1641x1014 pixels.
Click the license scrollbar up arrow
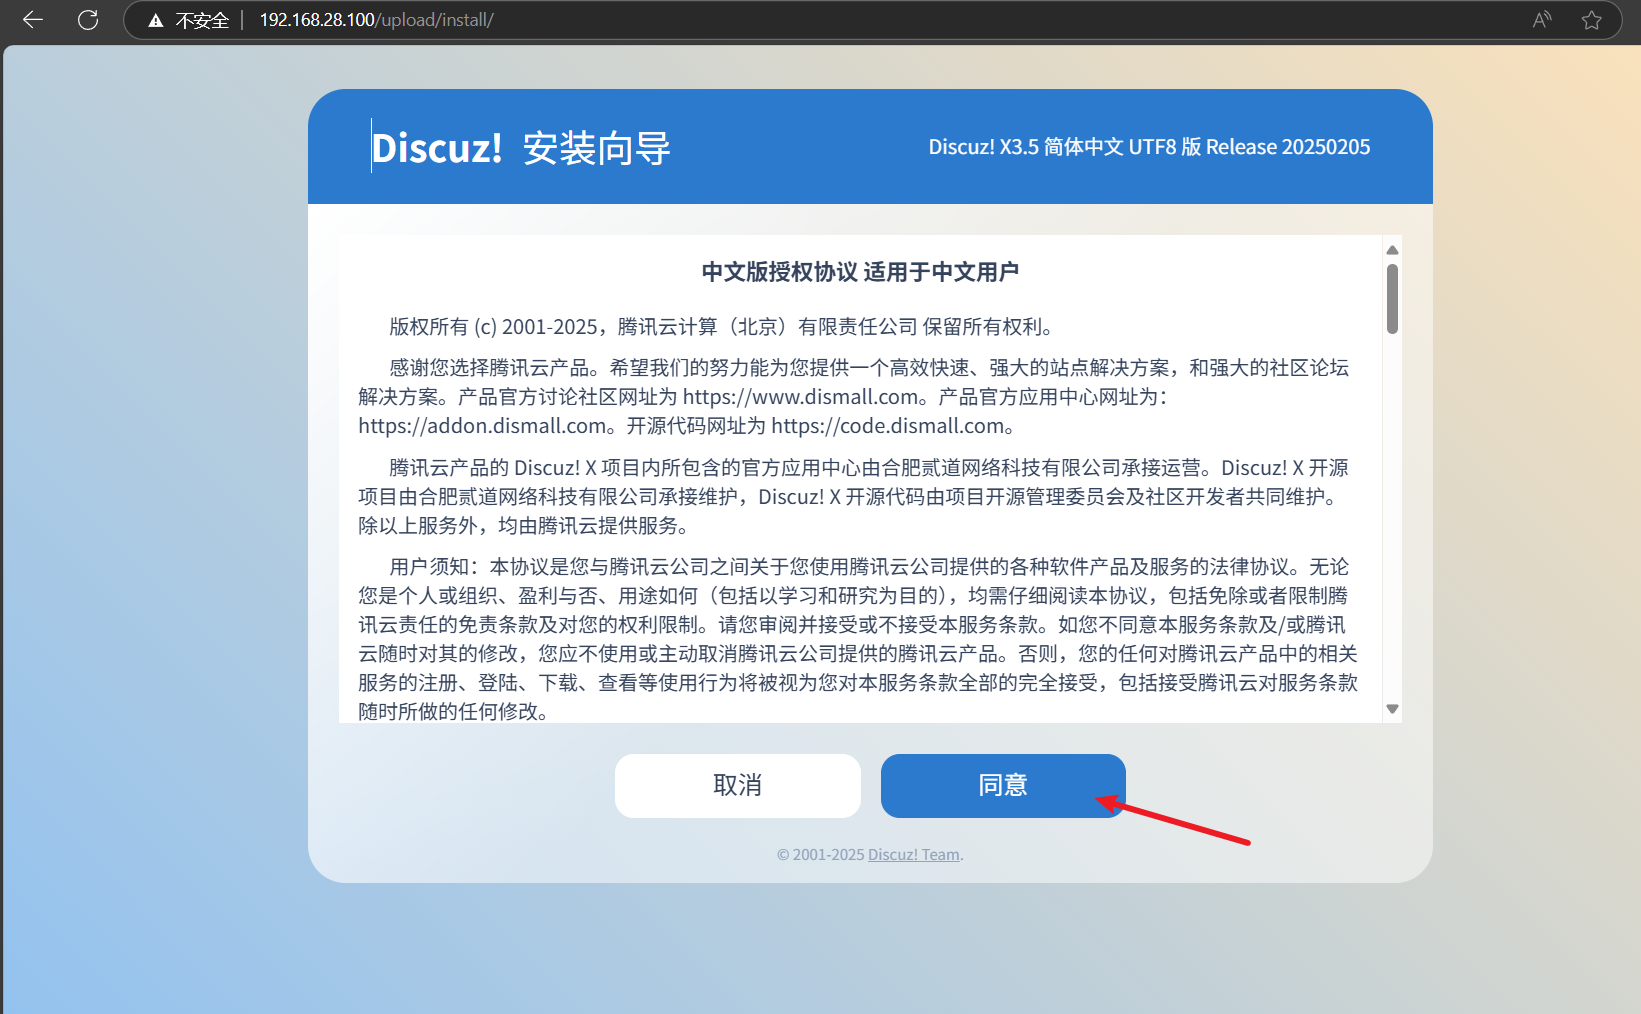click(x=1392, y=250)
